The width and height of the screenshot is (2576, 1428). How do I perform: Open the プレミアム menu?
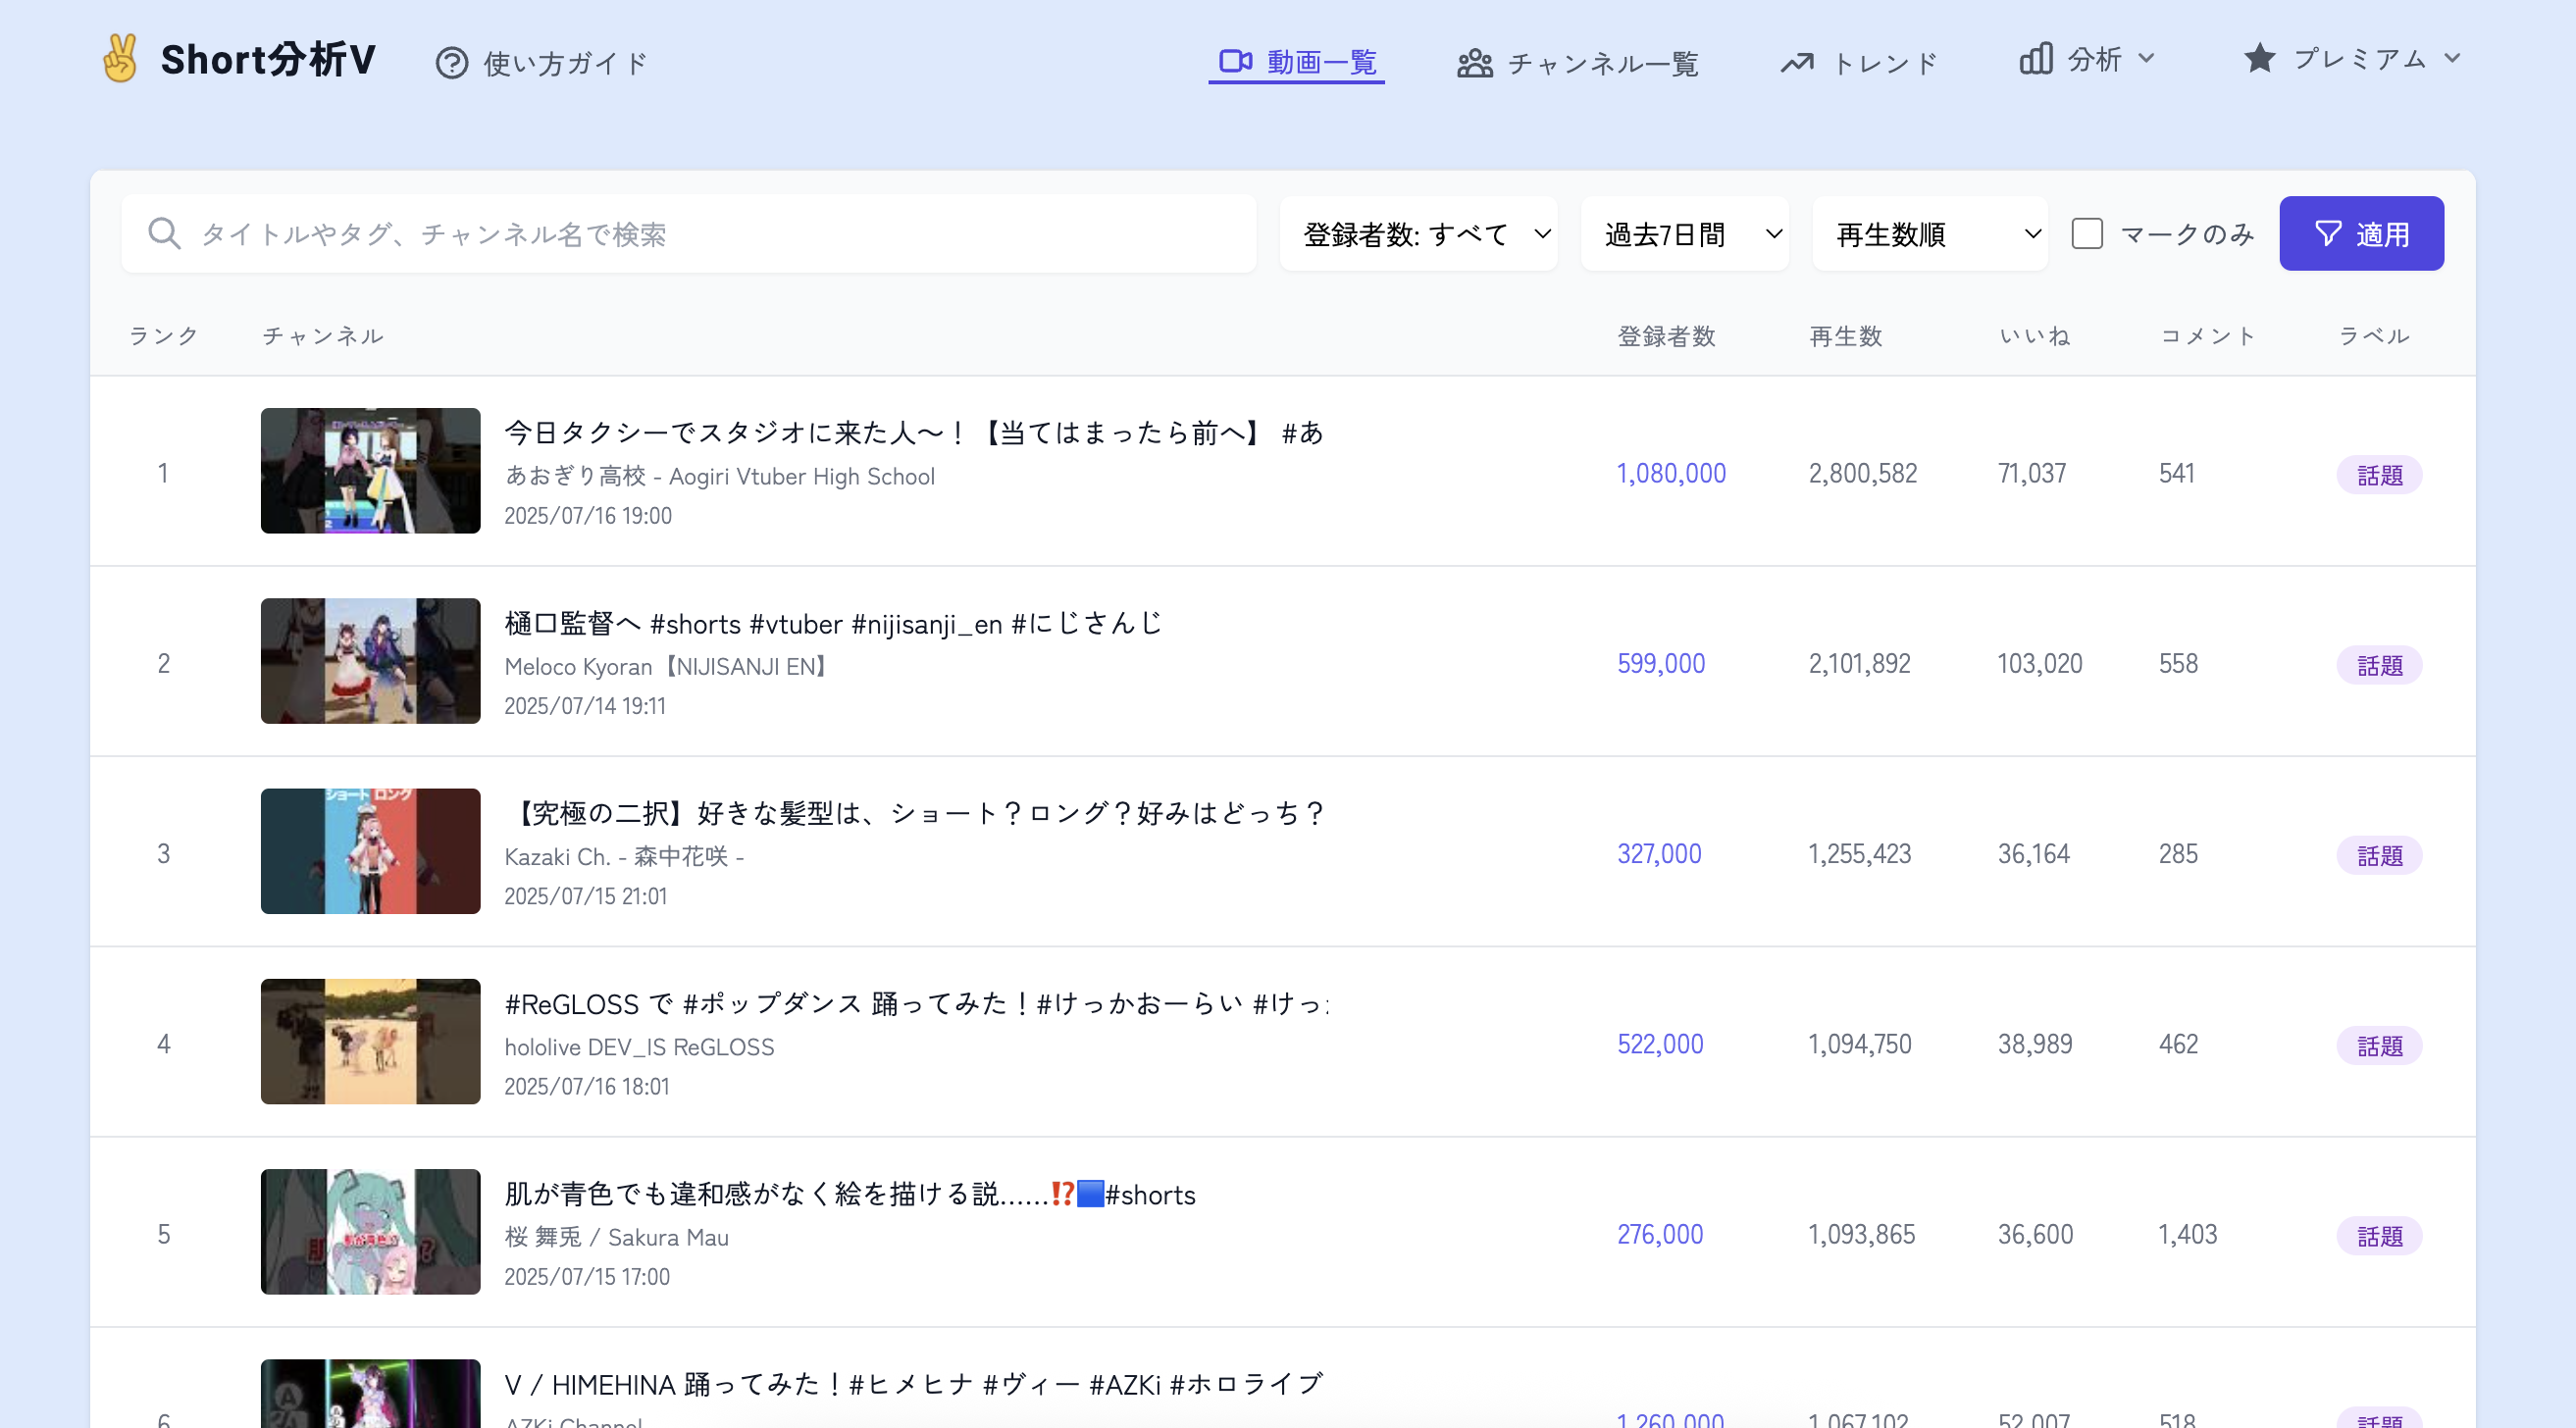pyautogui.click(x=2351, y=58)
